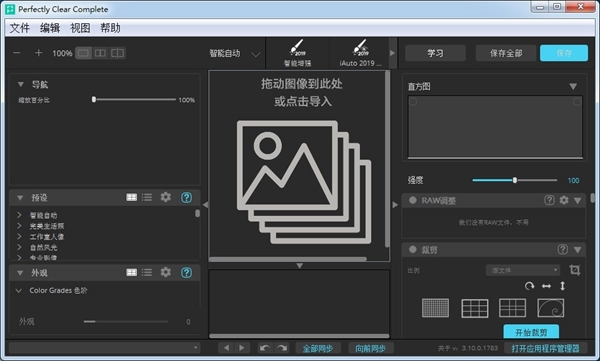
Task: Open the 比例 源文件 dropdown
Action: (523, 270)
